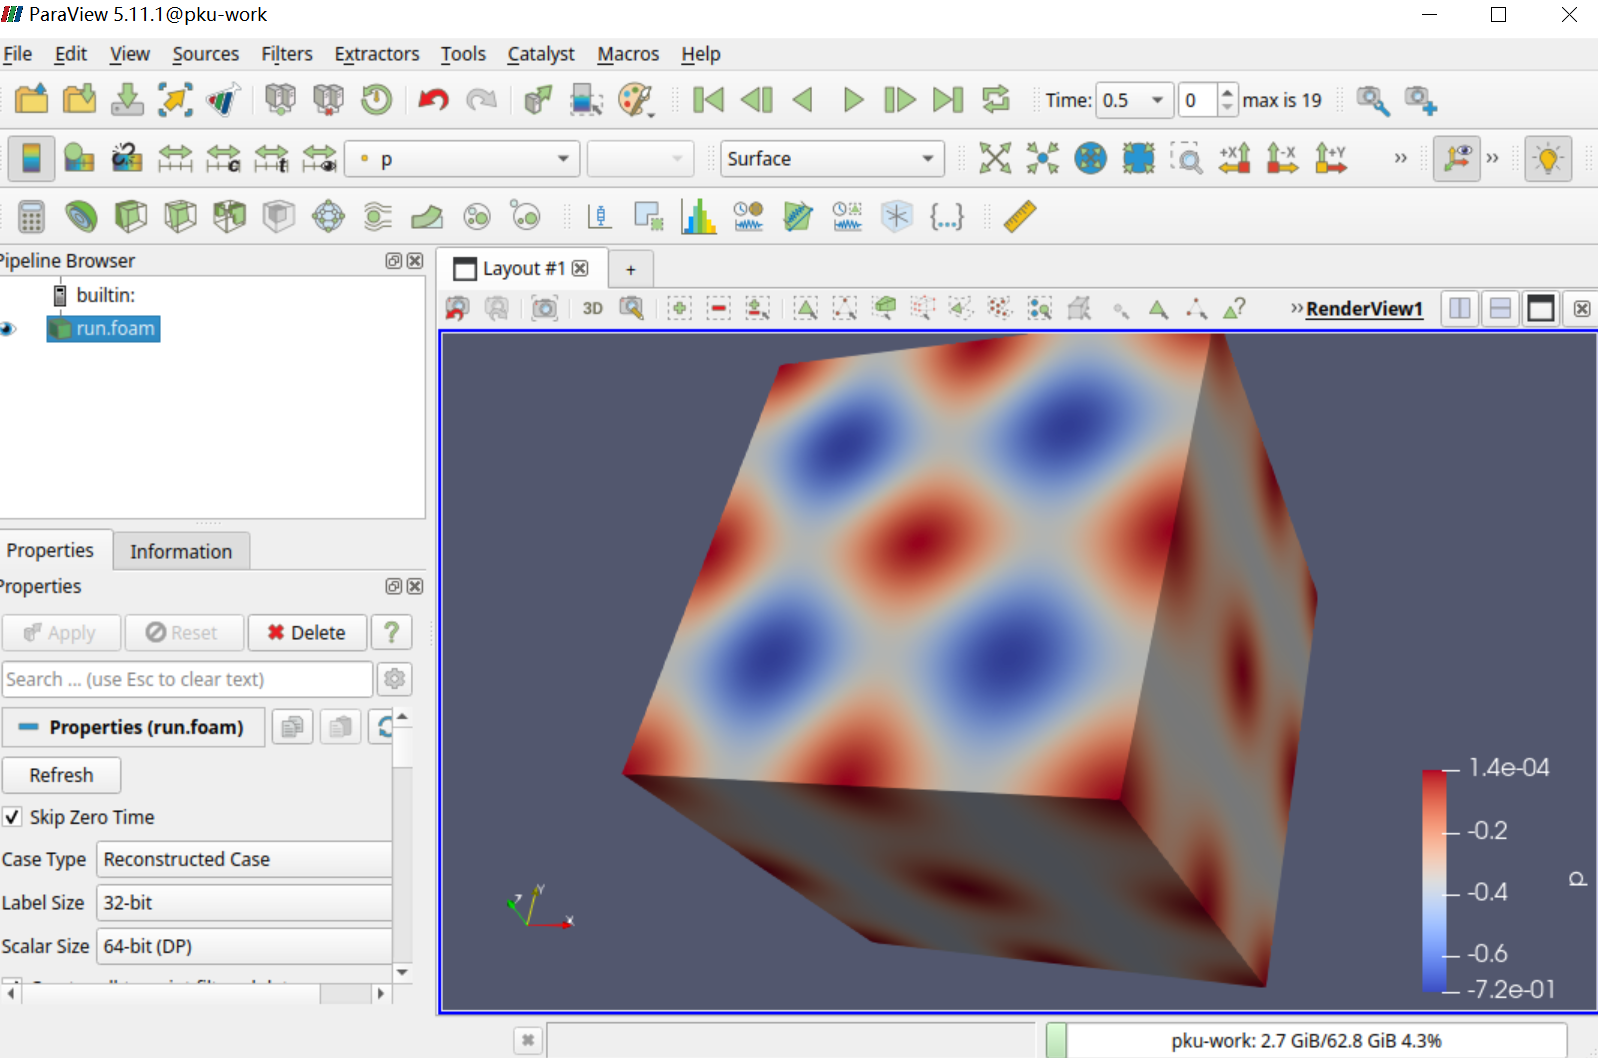Collapse Properties (run.foam) section
The image size is (1598, 1058).
pyautogui.click(x=134, y=727)
